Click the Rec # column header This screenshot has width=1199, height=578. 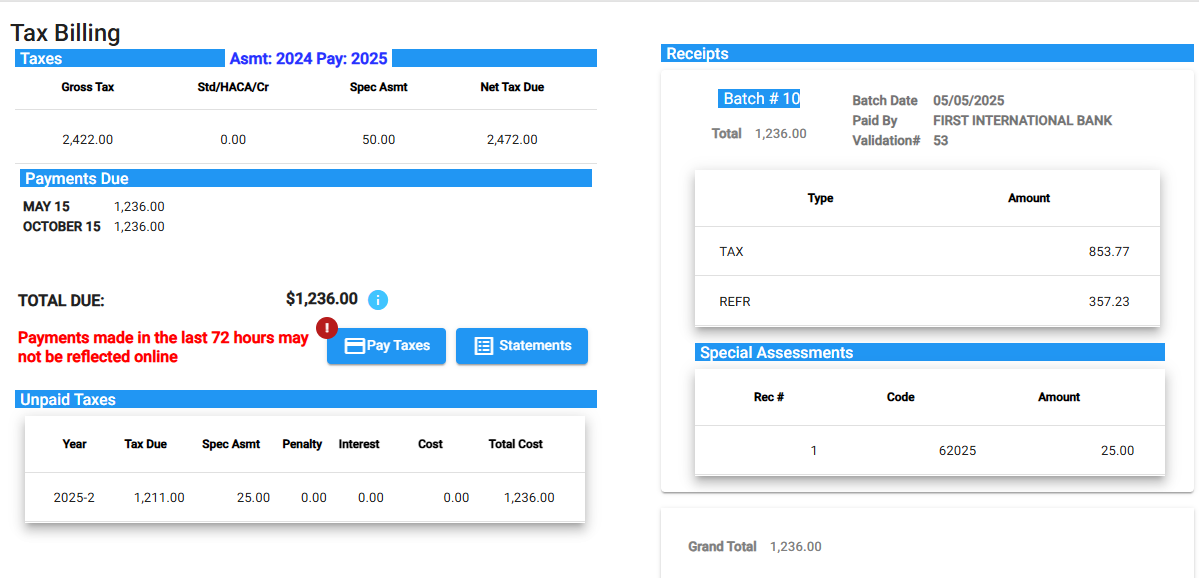768,397
